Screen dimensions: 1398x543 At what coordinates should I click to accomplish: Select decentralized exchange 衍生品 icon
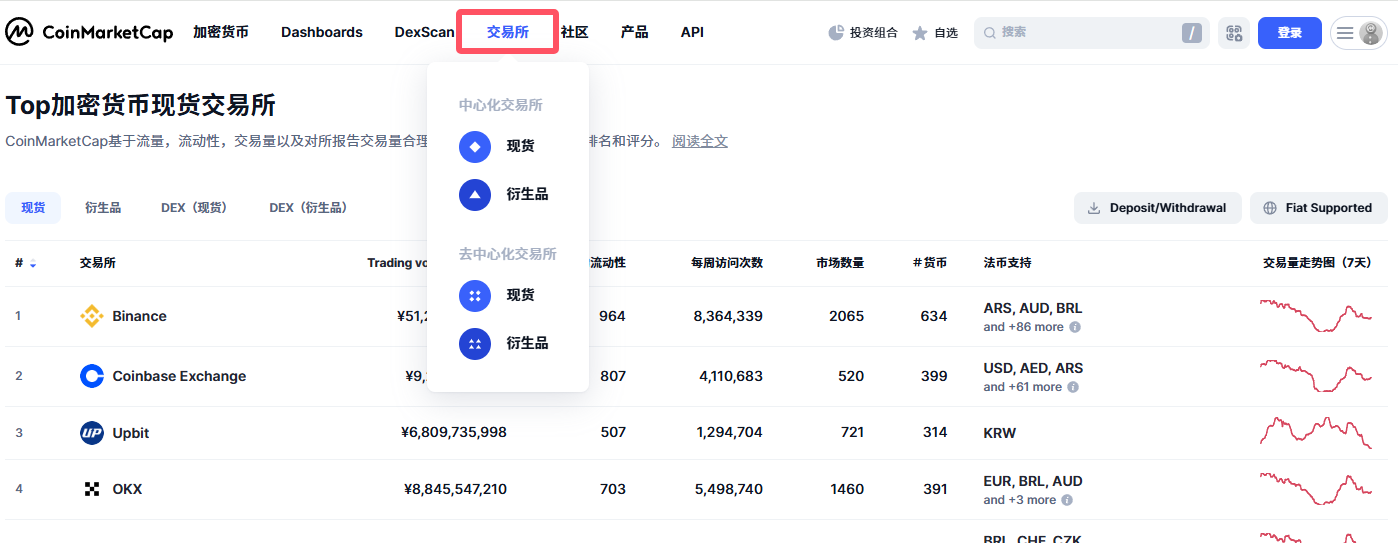coord(475,343)
